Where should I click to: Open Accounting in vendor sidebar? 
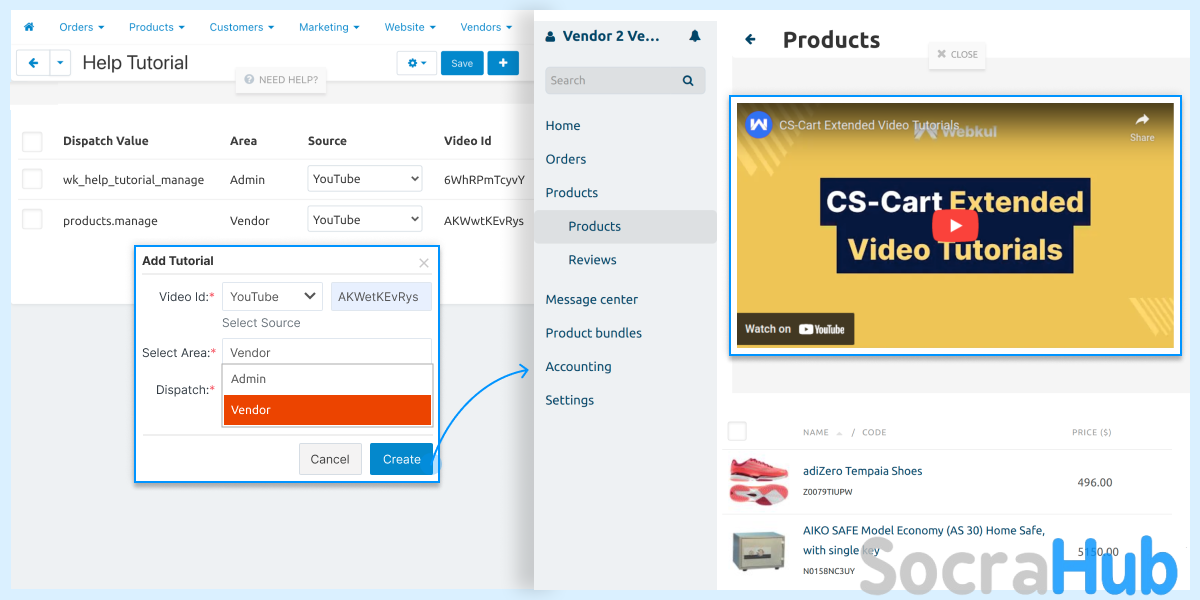coord(578,367)
